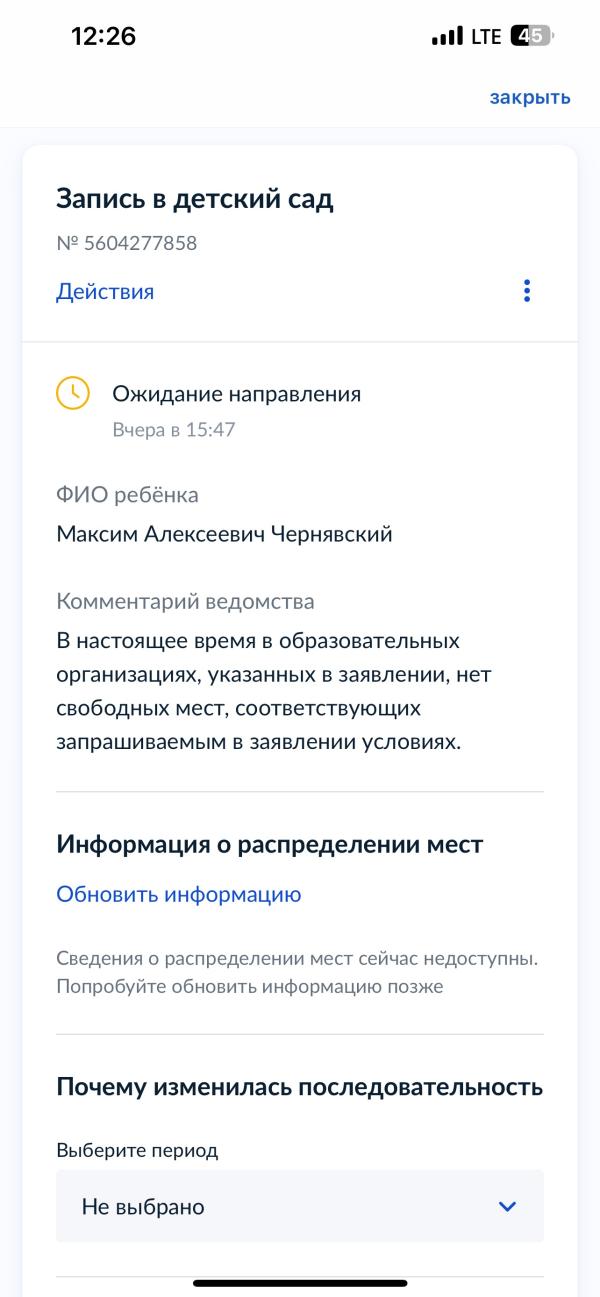Tap Почему изменилась последовательность heading
The width and height of the screenshot is (600, 1297).
[x=300, y=1087]
